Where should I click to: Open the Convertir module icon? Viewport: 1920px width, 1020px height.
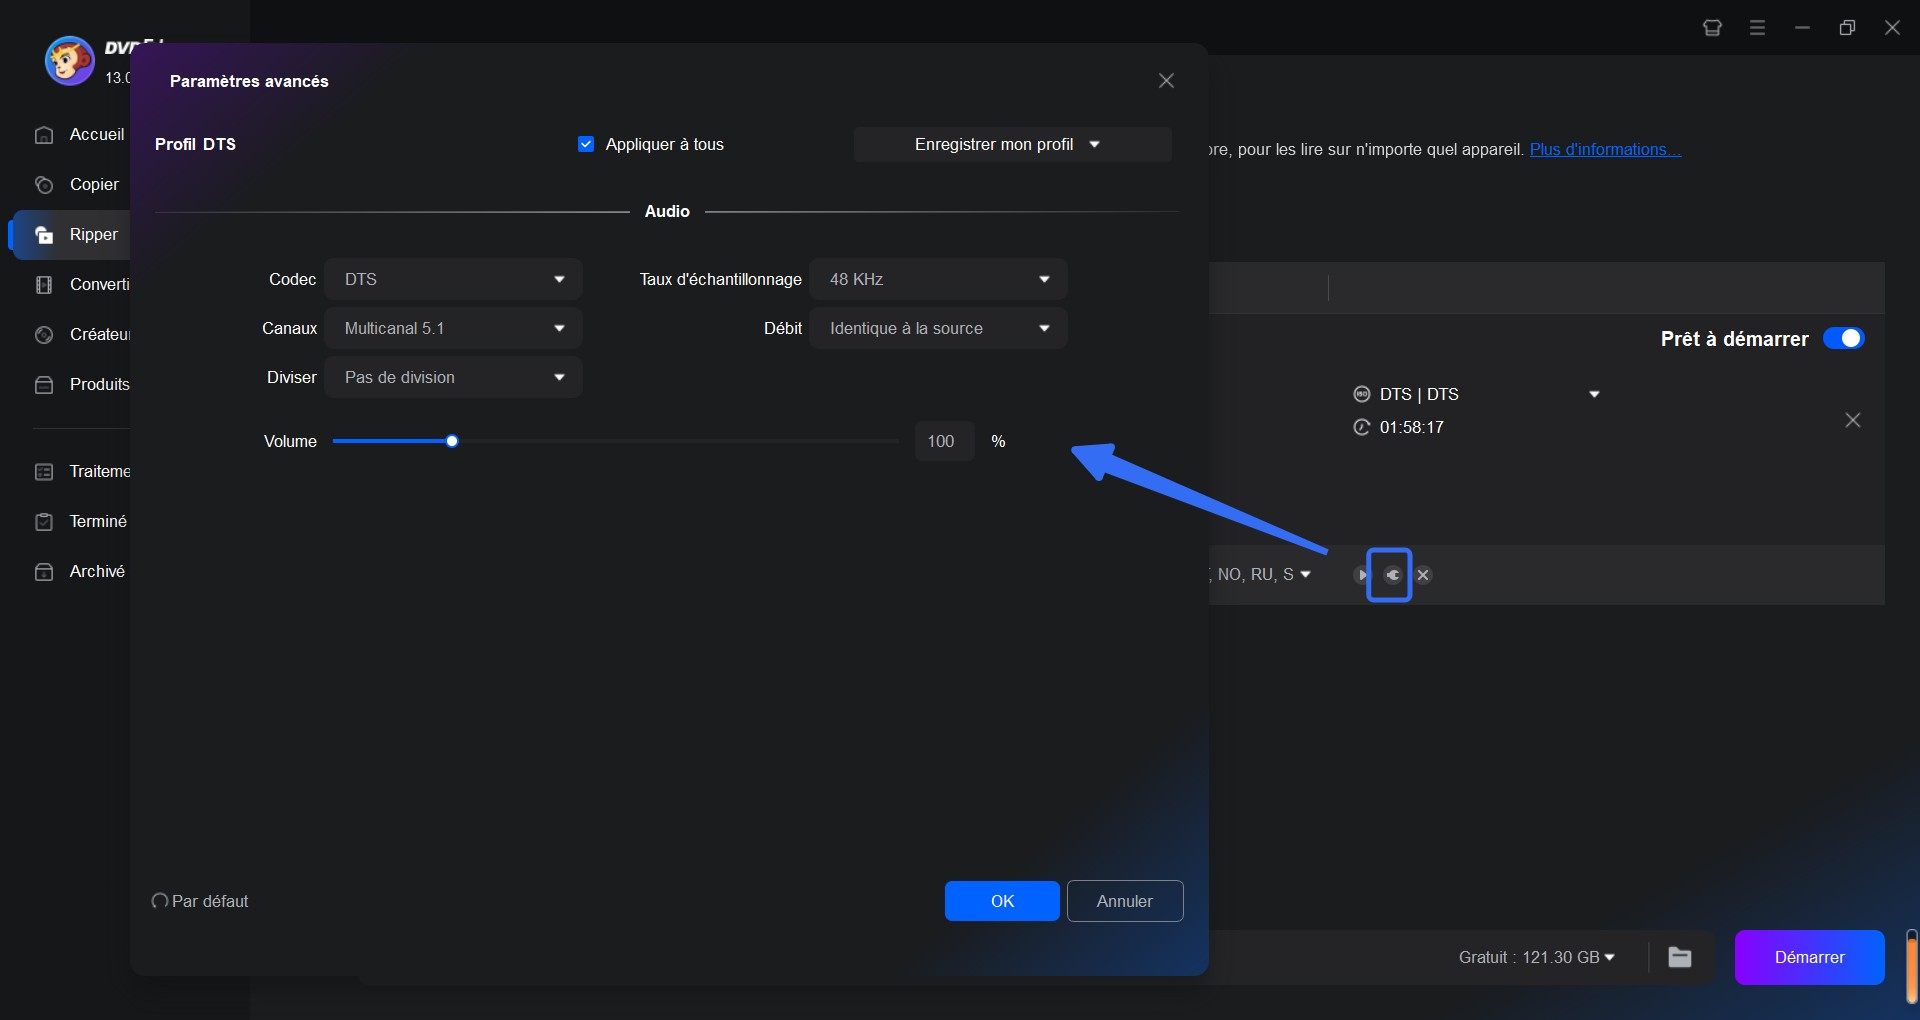click(x=44, y=285)
